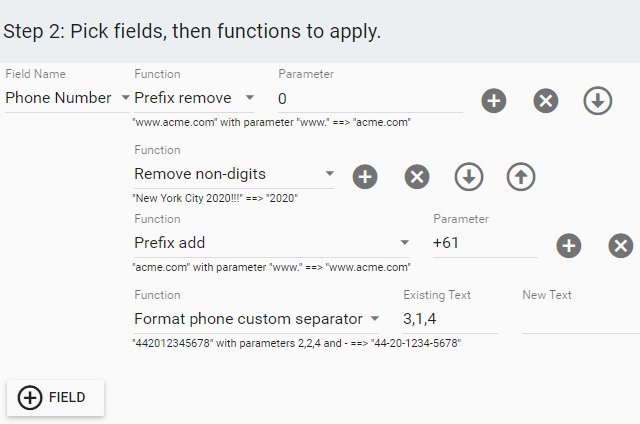Move Prefix remove function down
The image size is (640, 424).
[598, 100]
